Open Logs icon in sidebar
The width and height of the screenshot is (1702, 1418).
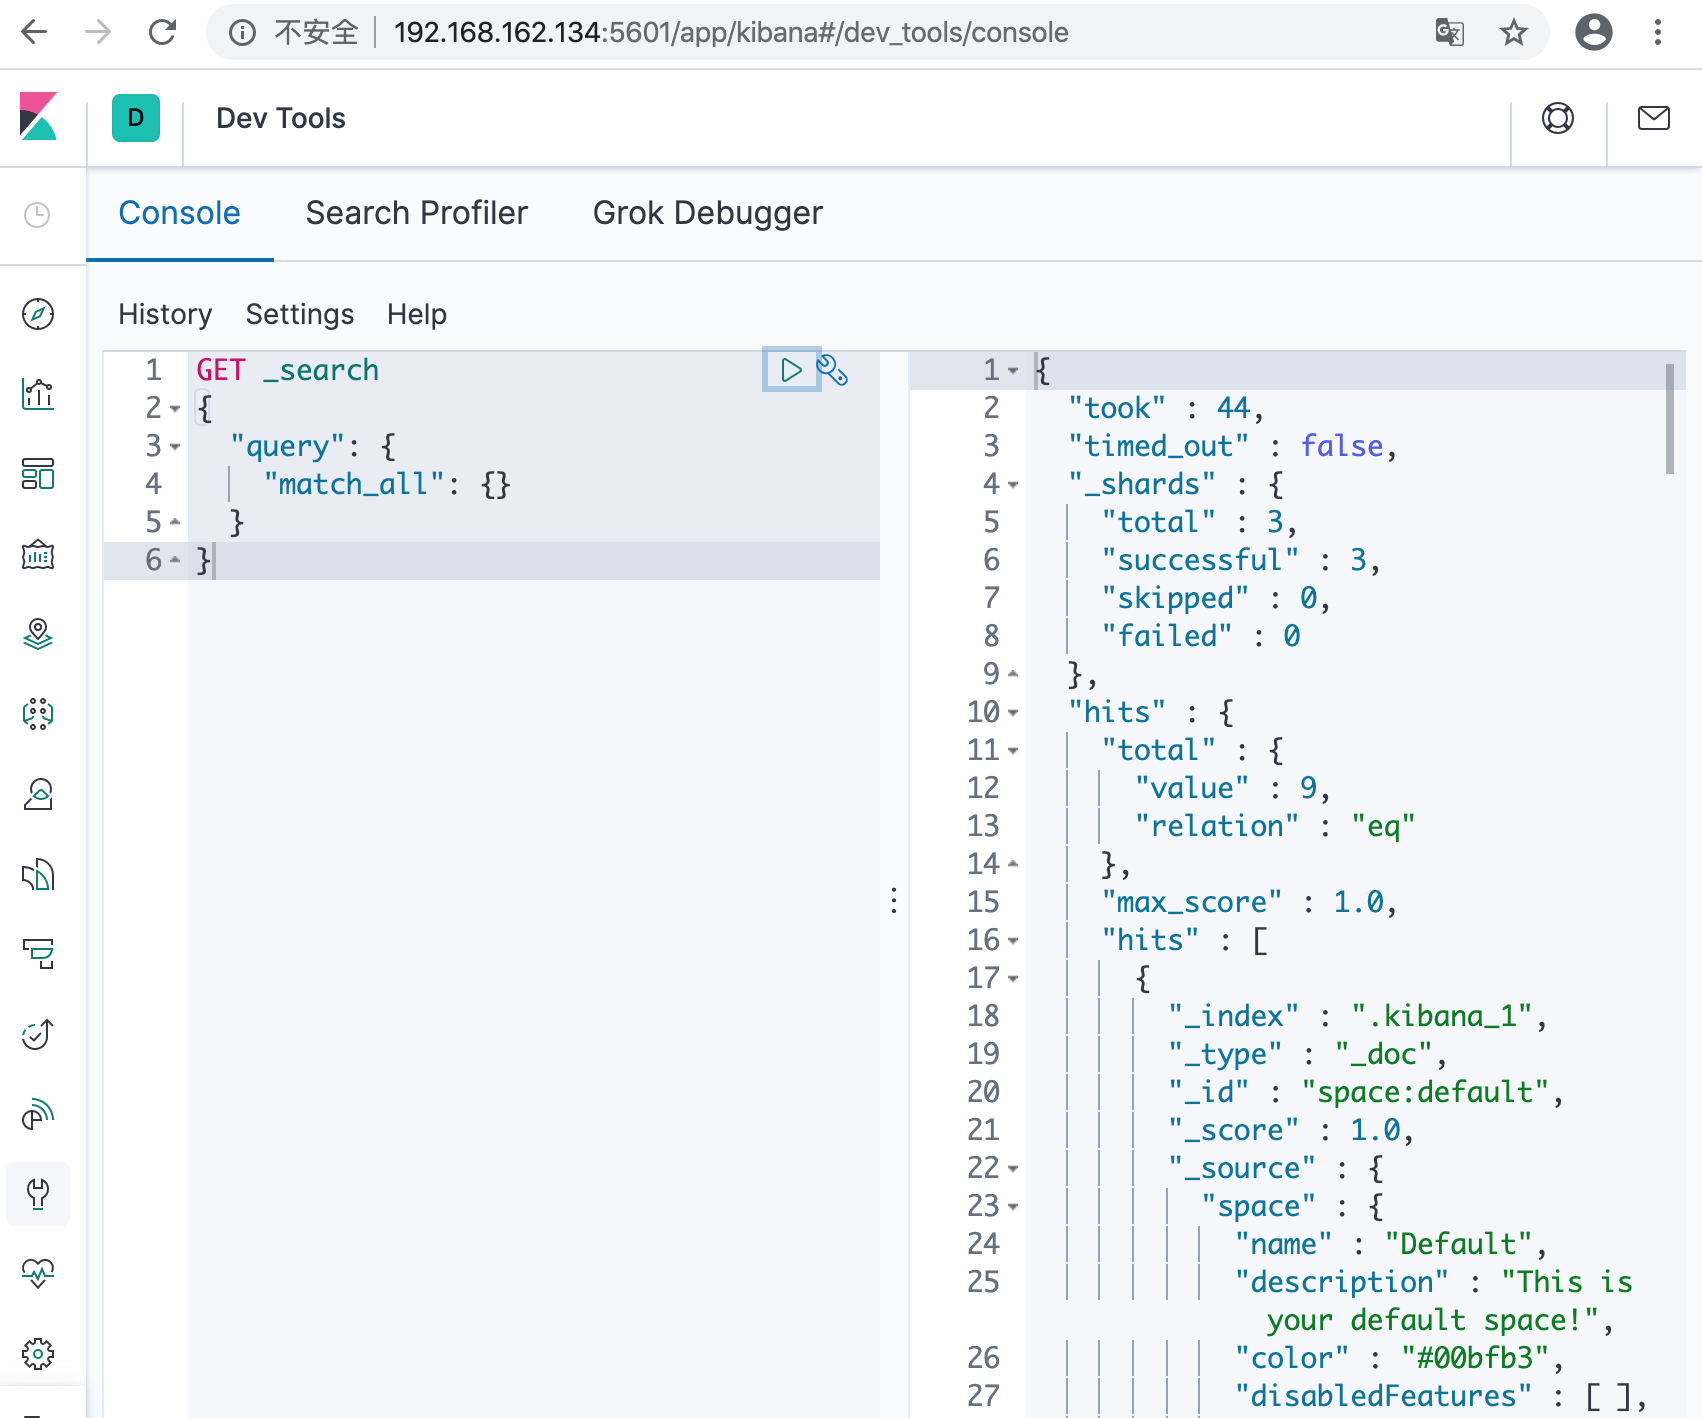click(38, 874)
